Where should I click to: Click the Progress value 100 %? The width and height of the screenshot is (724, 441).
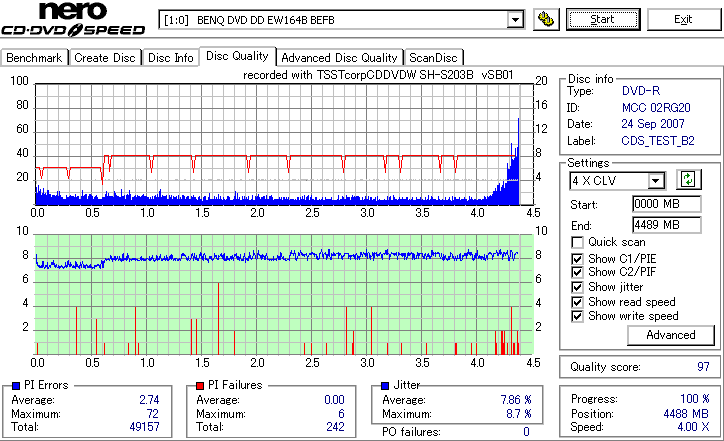[x=695, y=399]
